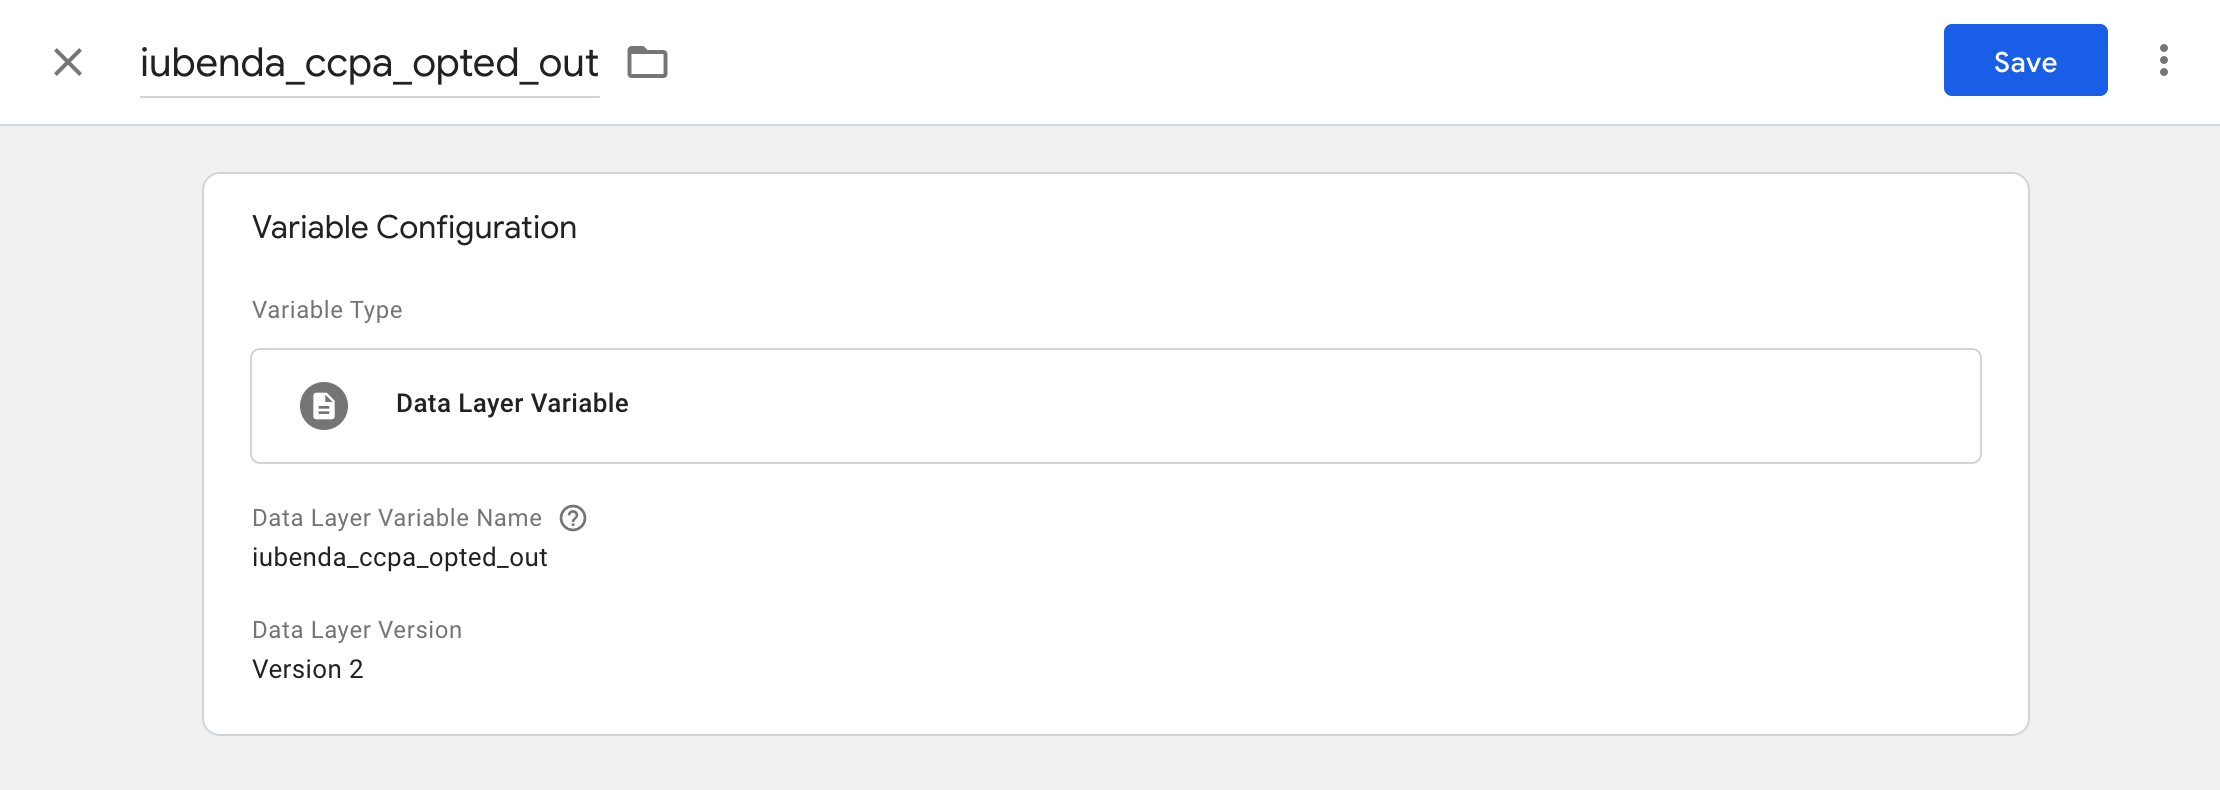Click the folder icon beside the variable title
Viewport: 2220px width, 790px height.
(x=647, y=62)
